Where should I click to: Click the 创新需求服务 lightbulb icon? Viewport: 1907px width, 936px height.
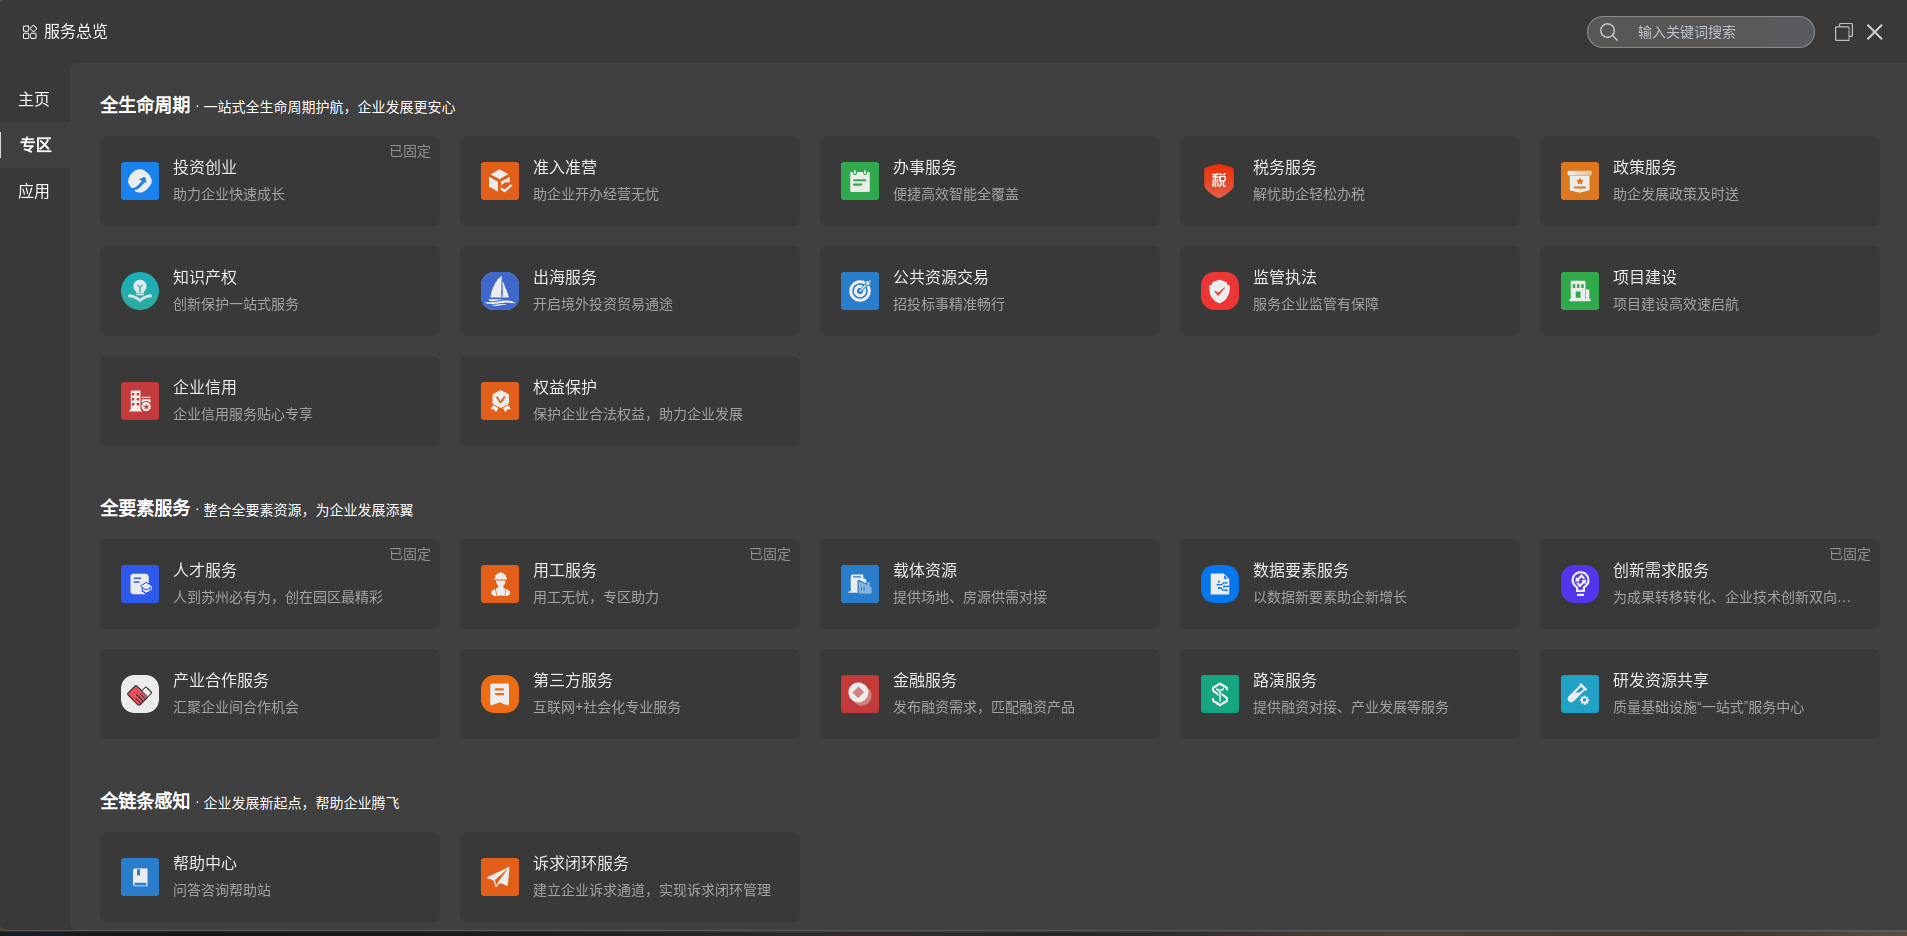click(1580, 584)
